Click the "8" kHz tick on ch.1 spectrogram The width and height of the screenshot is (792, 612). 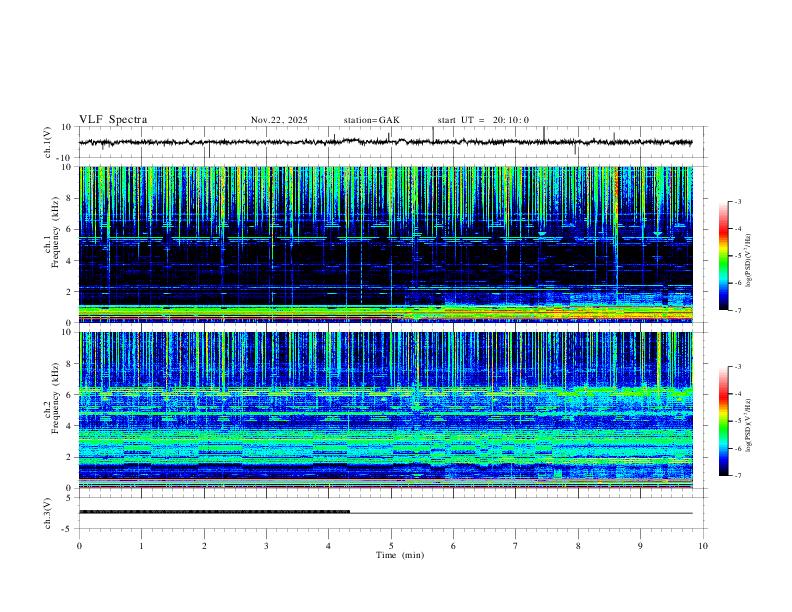(69, 198)
